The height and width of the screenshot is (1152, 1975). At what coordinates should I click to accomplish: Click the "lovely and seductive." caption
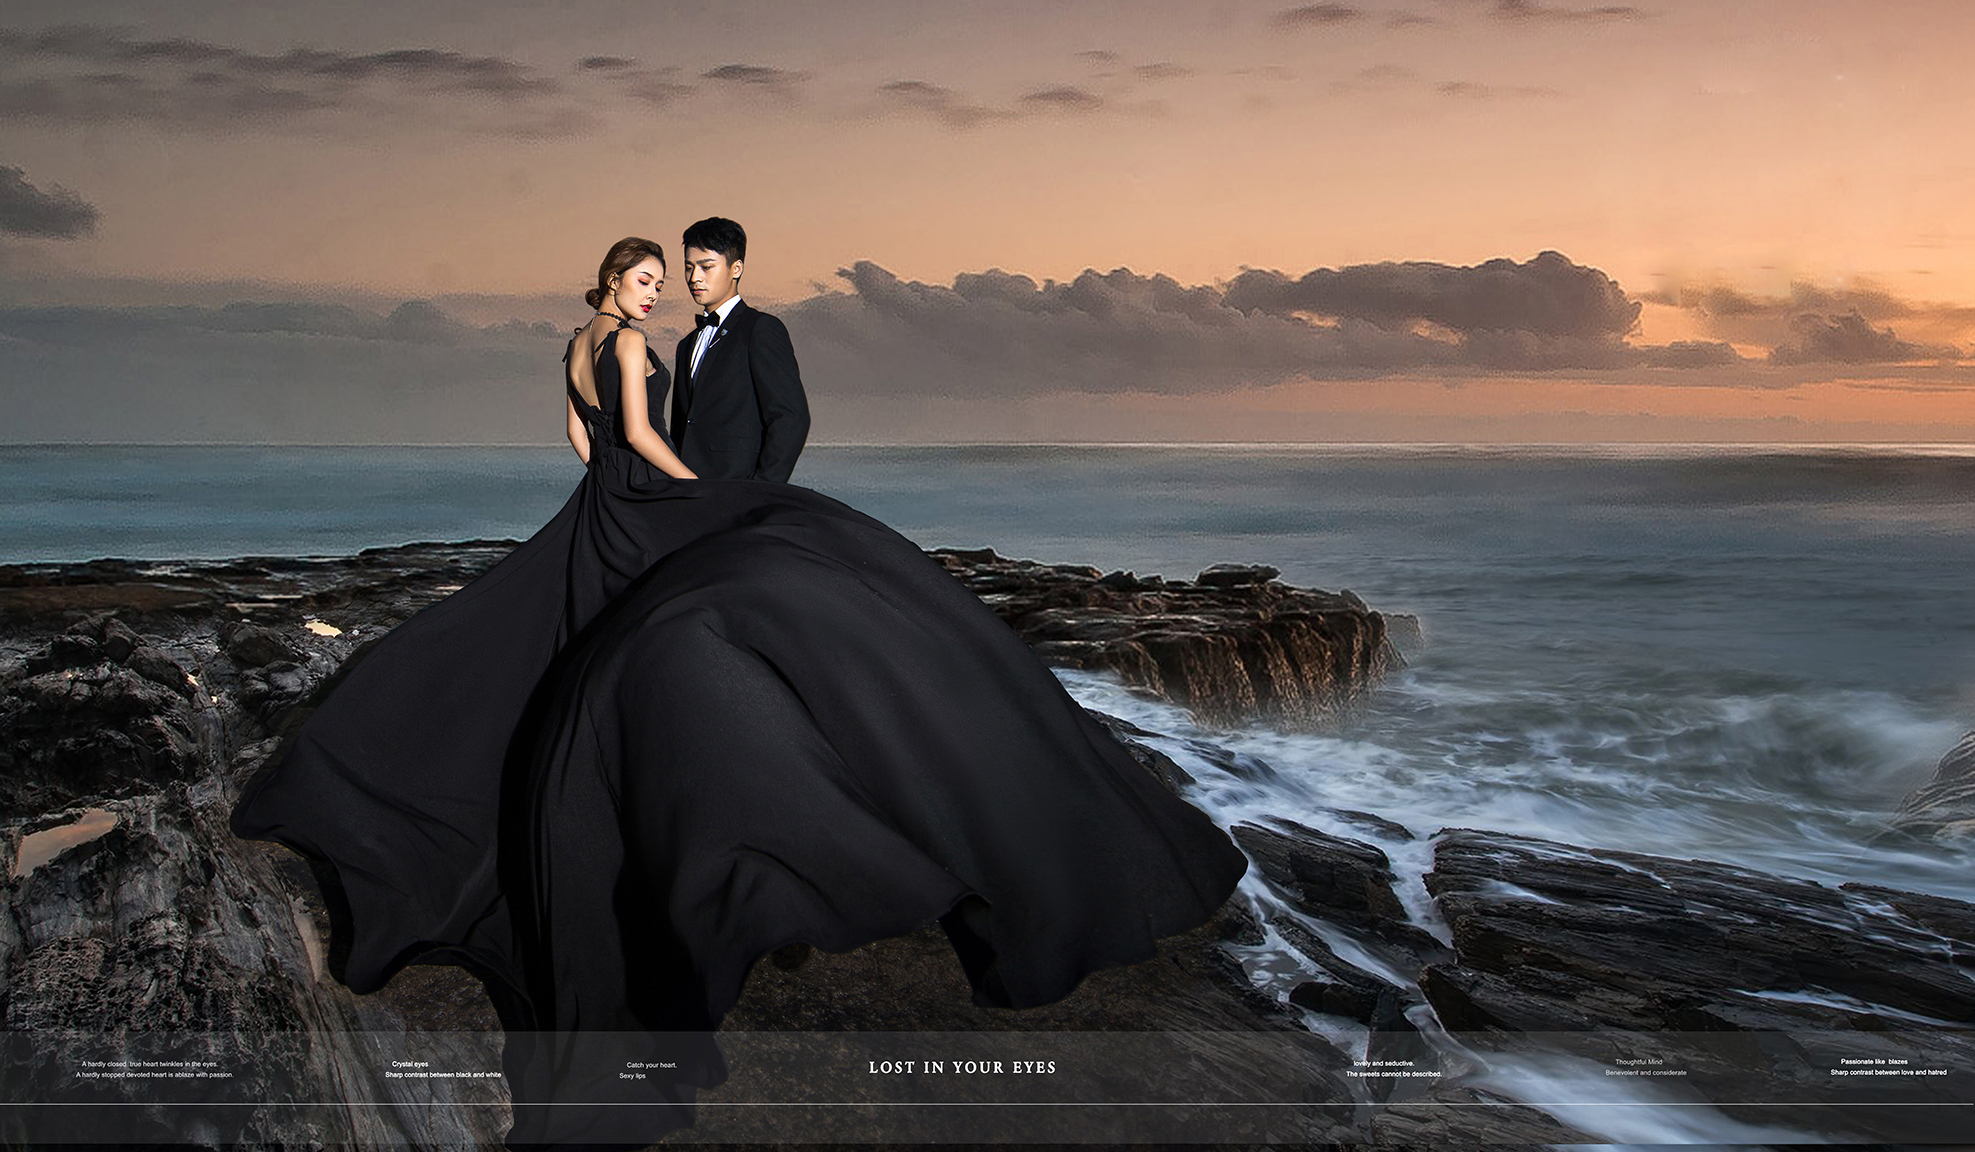[x=1384, y=1063]
